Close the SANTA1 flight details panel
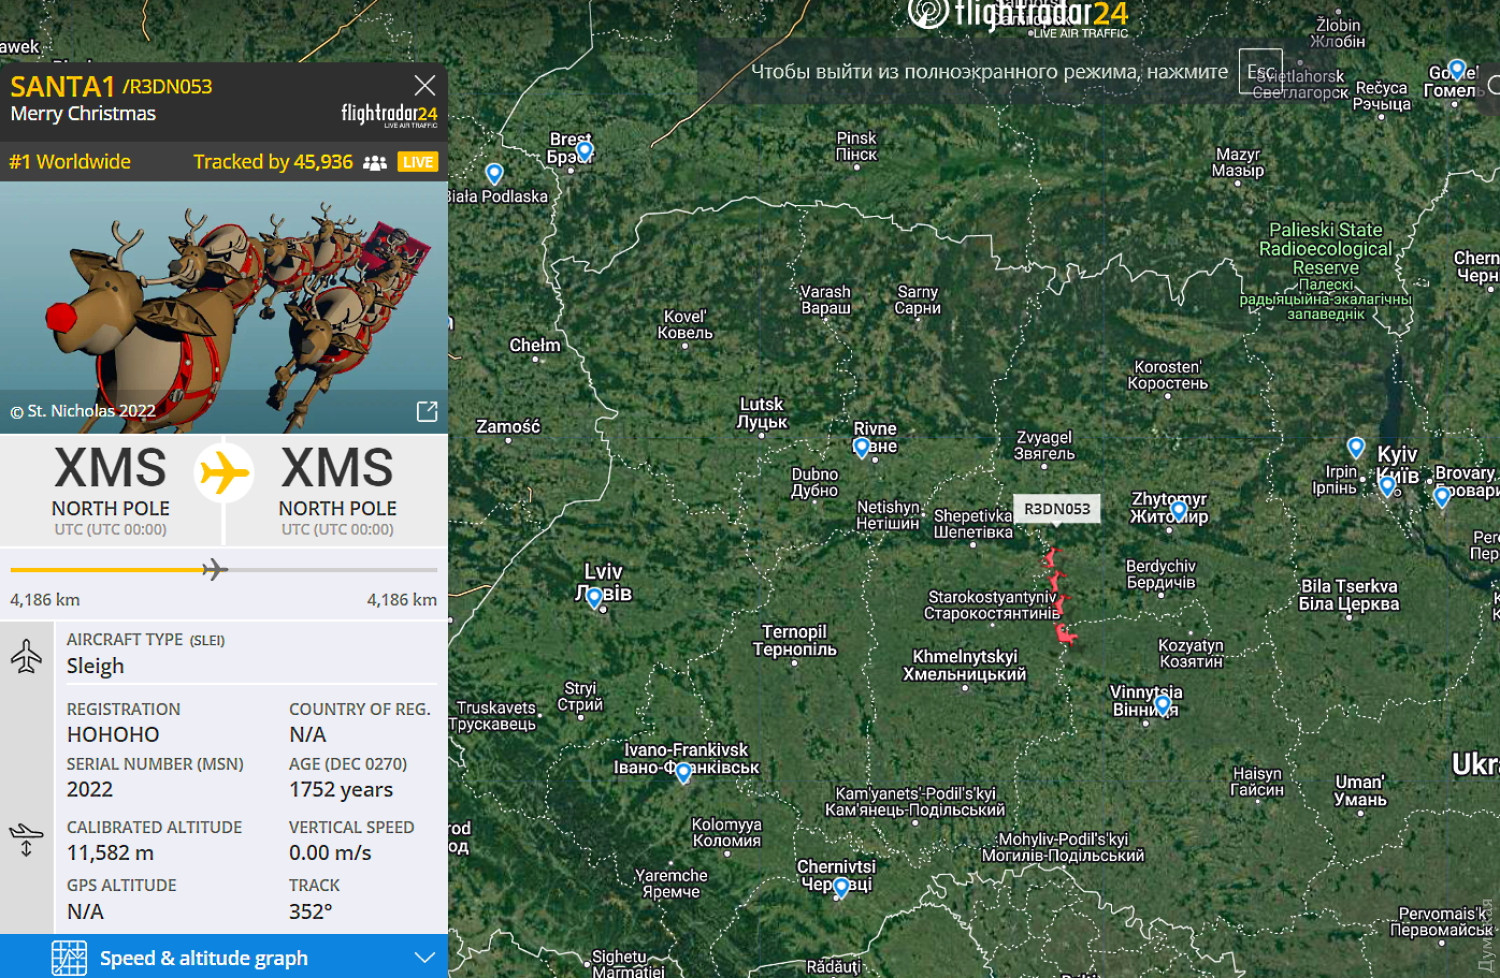The width and height of the screenshot is (1500, 978). click(x=424, y=85)
